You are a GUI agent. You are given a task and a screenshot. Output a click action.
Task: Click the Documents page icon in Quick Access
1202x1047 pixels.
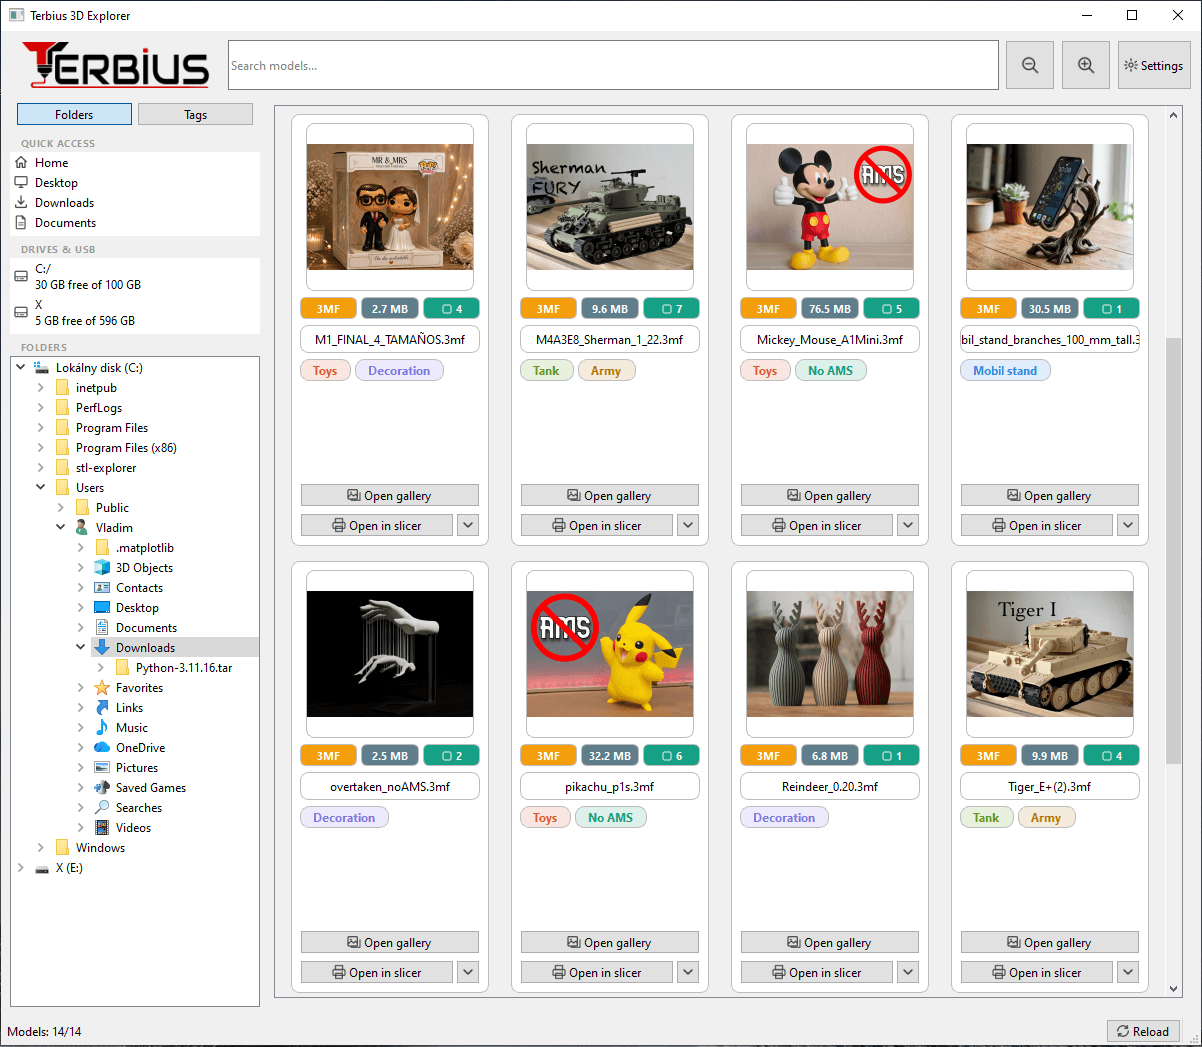click(x=21, y=222)
